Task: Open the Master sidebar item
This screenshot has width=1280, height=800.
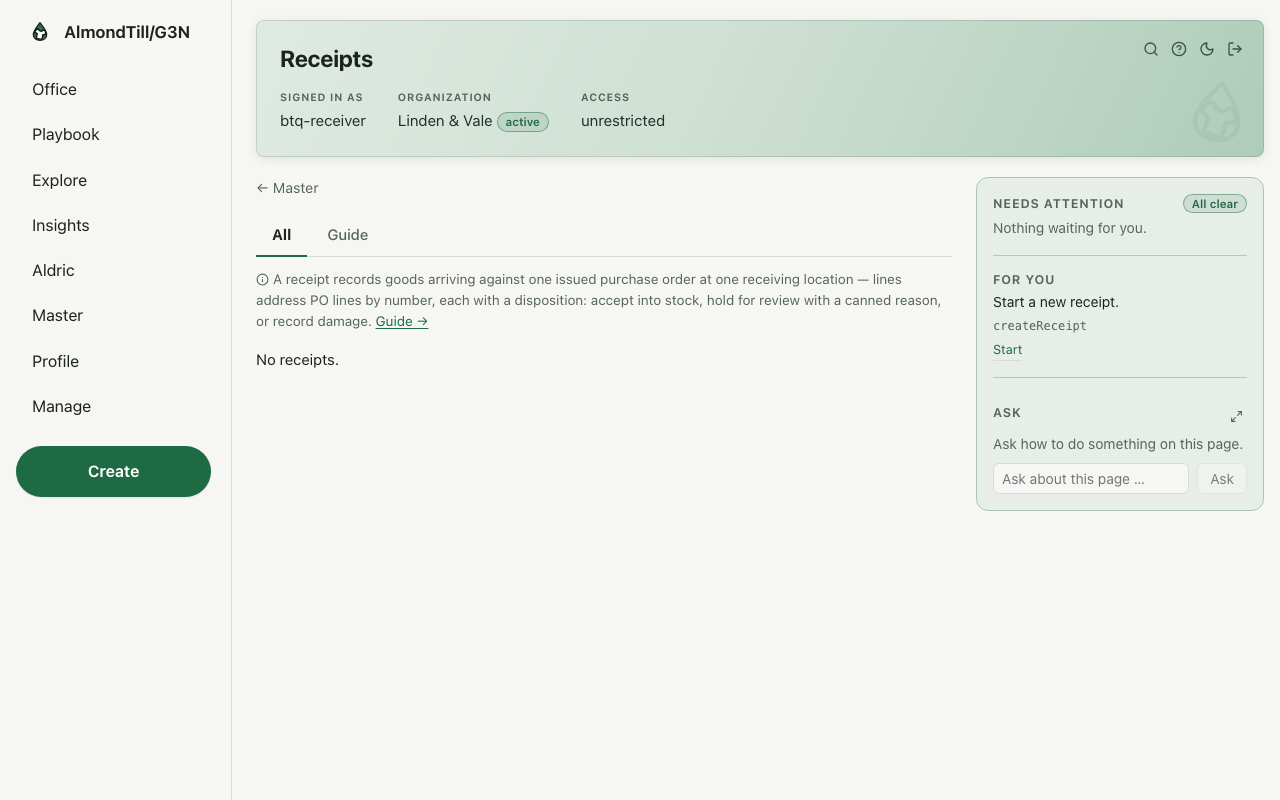Action: pyautogui.click(x=57, y=315)
